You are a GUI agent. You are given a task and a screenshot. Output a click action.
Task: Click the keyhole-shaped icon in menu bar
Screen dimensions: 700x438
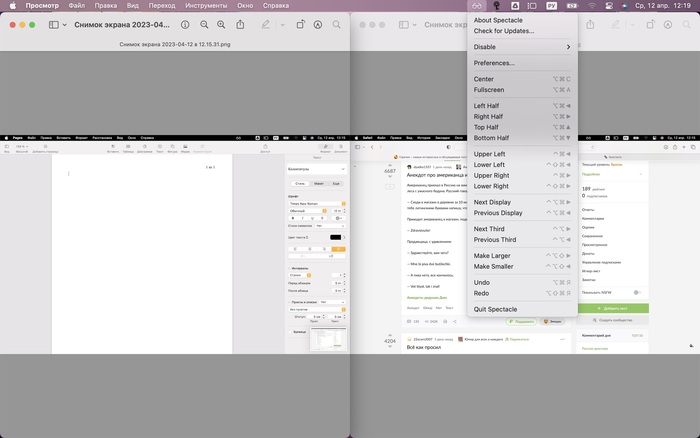496,6
